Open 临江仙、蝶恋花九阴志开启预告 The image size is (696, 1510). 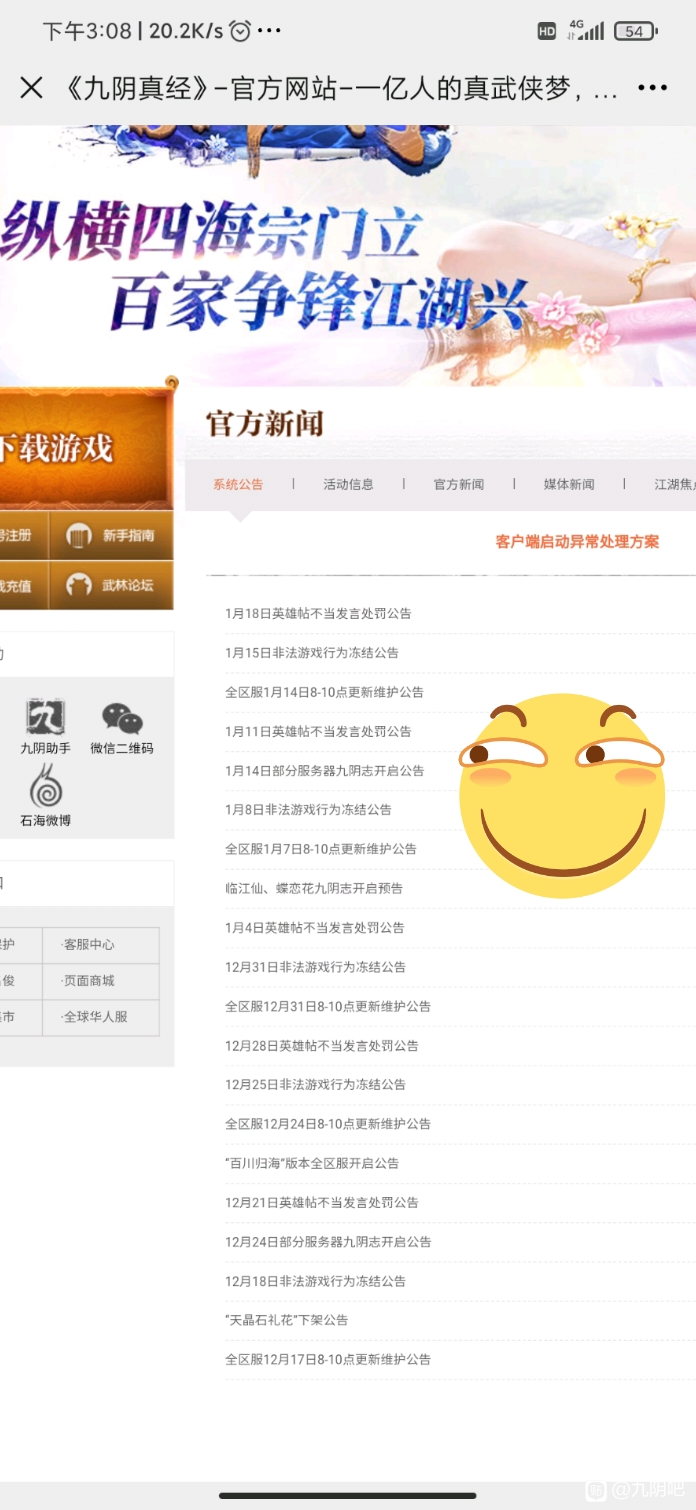(x=314, y=888)
